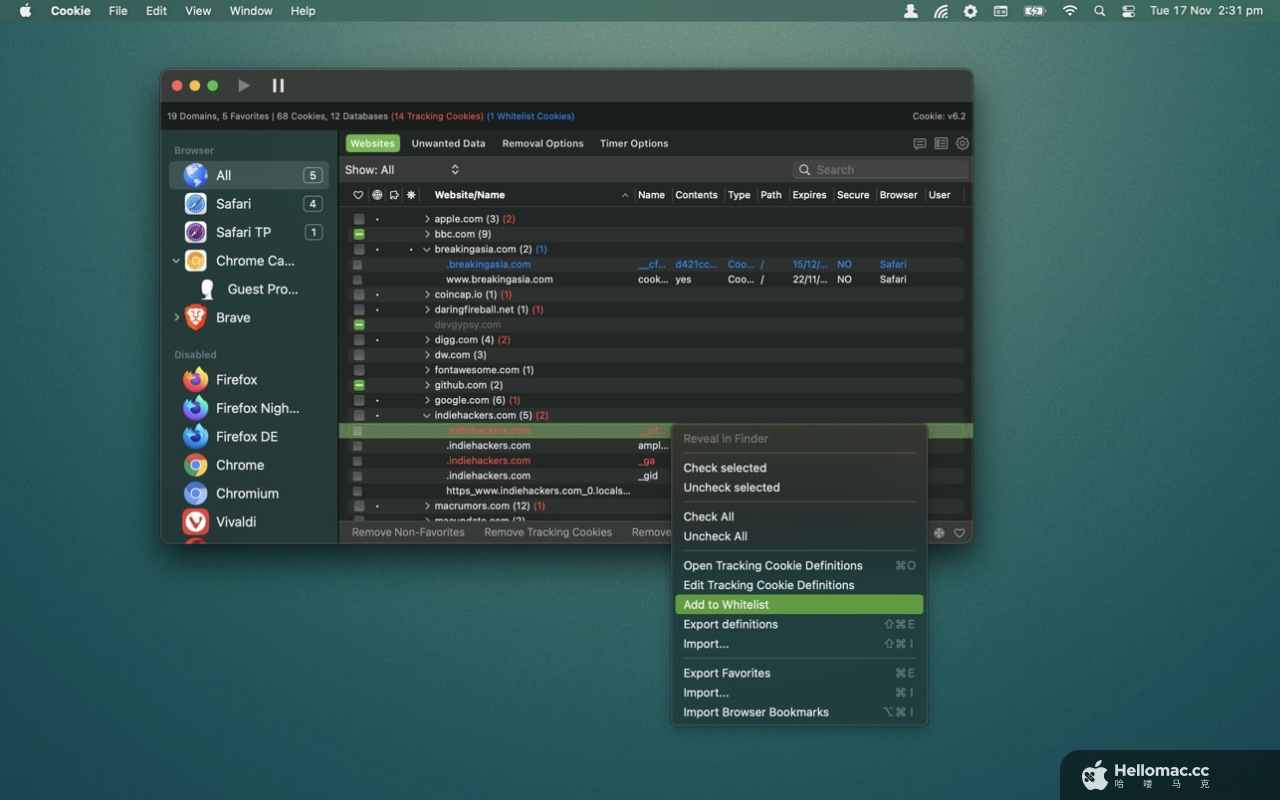Click the globe column header icon

(377, 195)
